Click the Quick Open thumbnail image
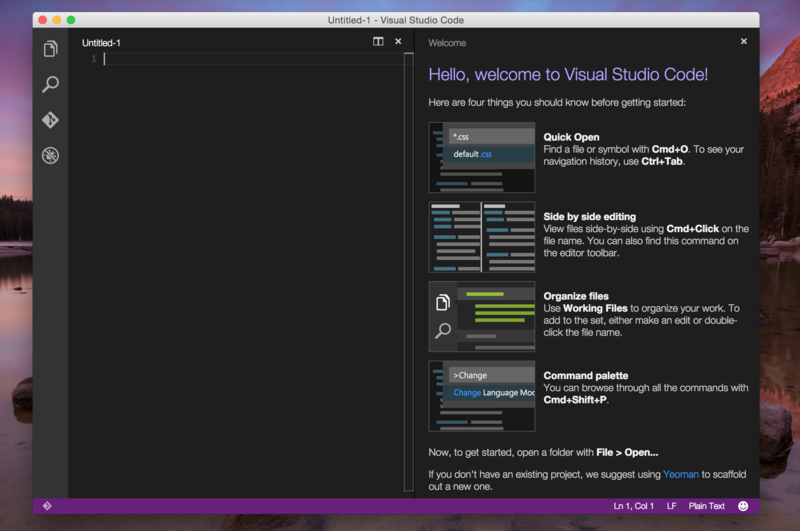 click(x=482, y=157)
